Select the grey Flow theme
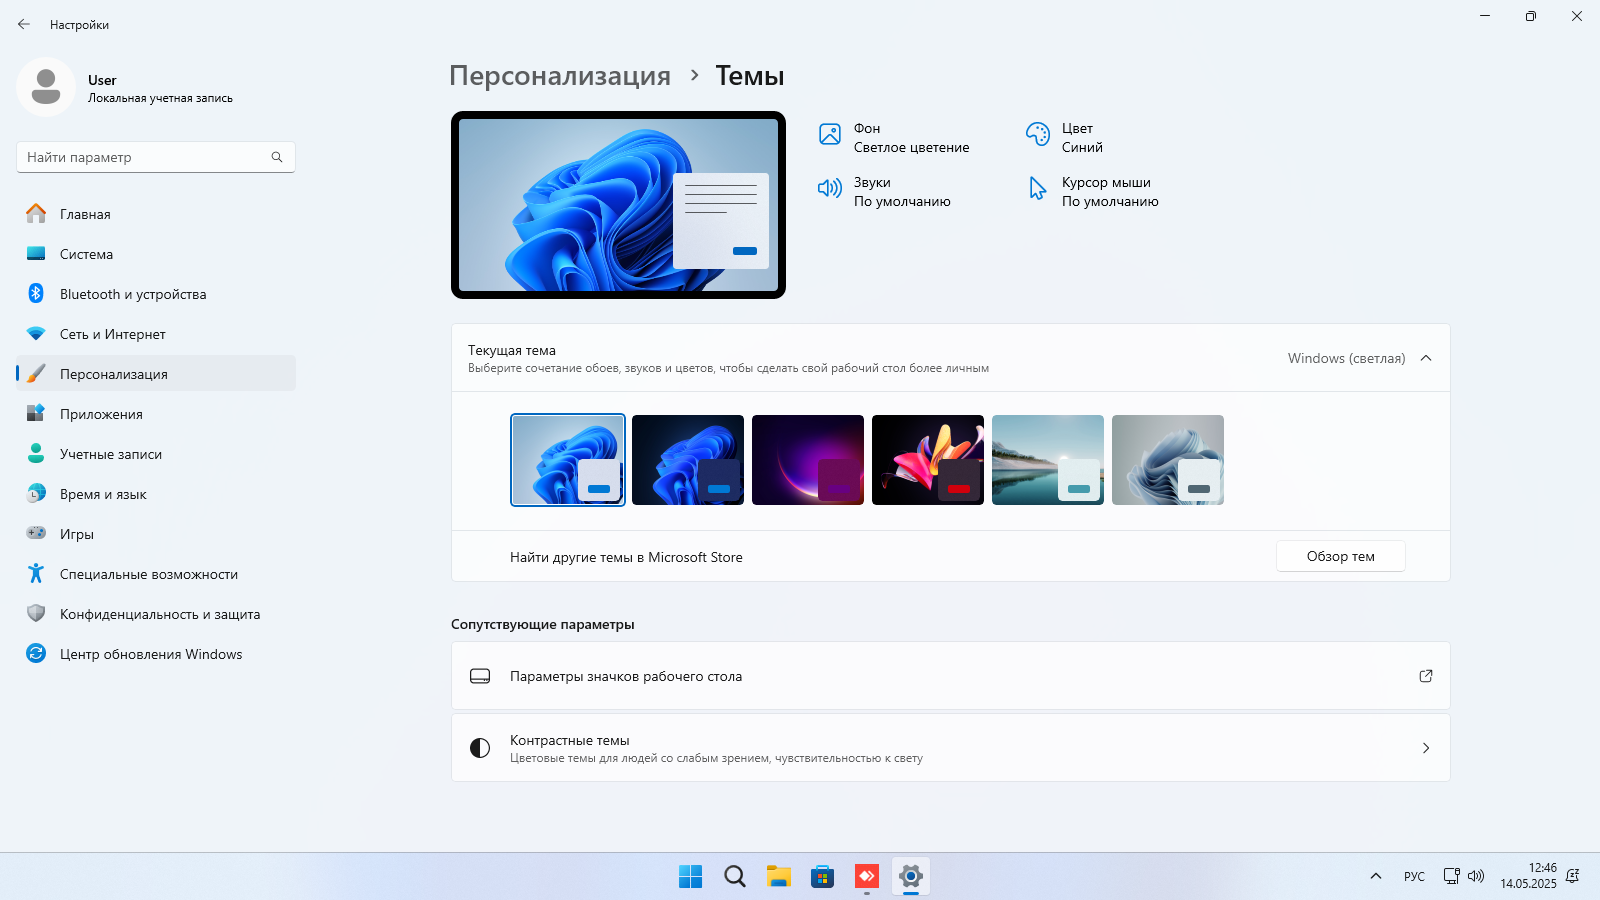 pos(1168,460)
